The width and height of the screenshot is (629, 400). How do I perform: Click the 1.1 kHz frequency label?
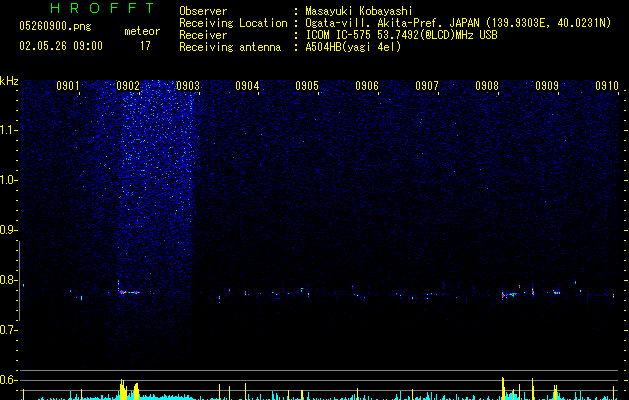[x=9, y=130]
